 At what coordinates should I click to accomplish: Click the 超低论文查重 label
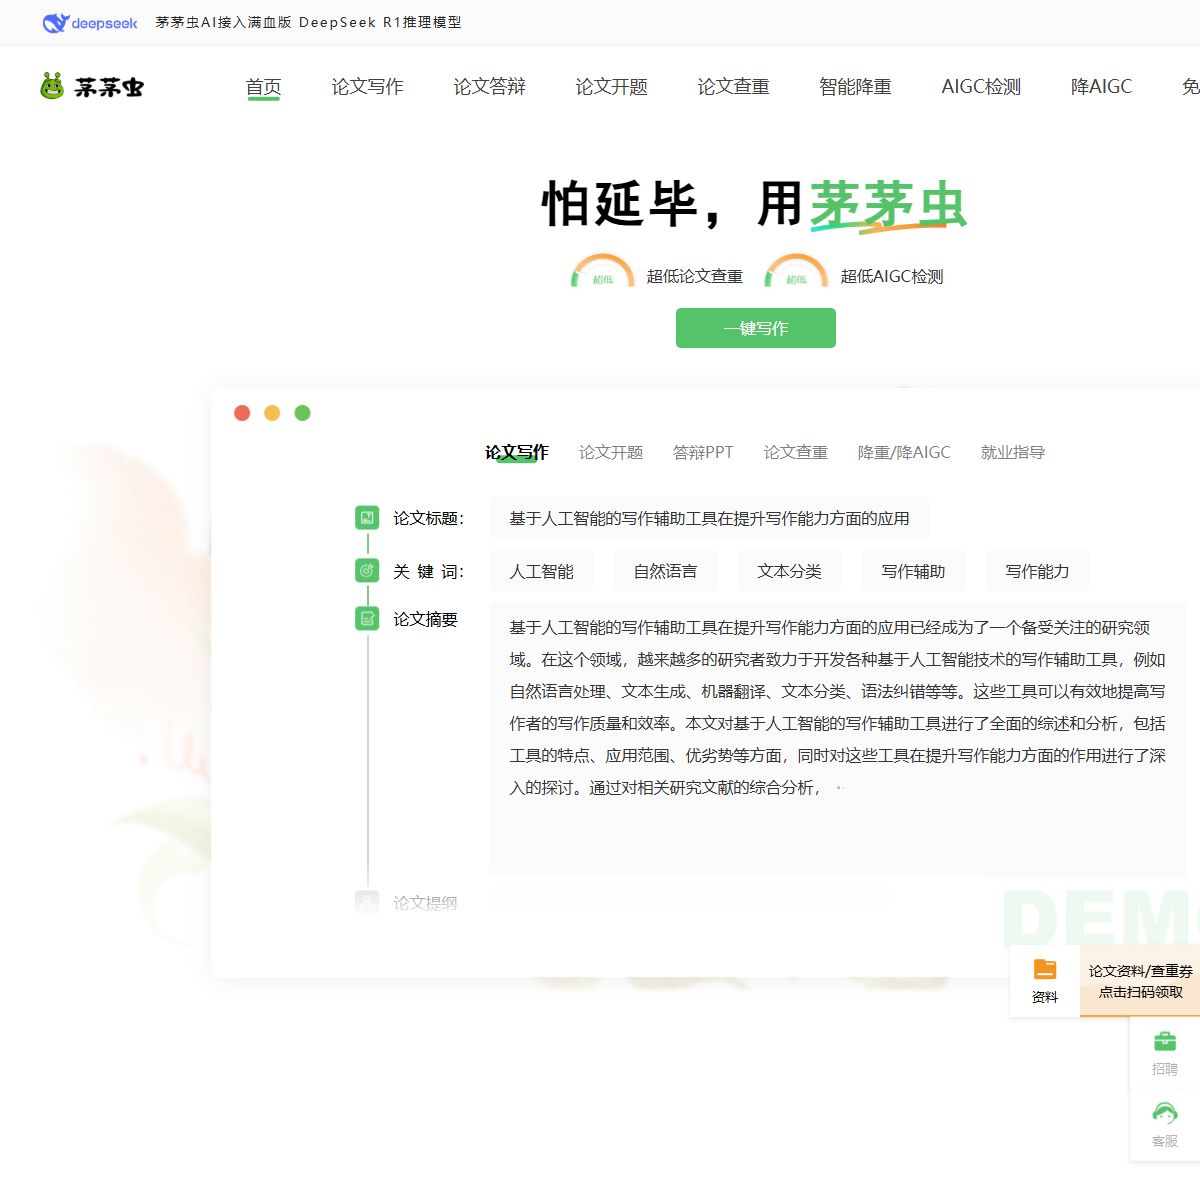pos(695,276)
